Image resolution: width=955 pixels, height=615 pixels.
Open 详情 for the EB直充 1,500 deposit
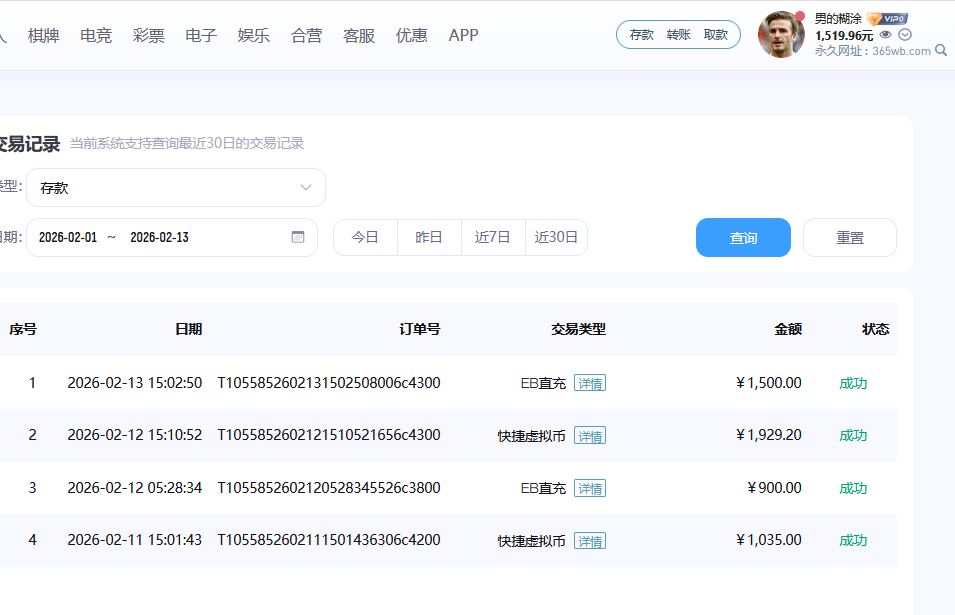click(x=589, y=382)
